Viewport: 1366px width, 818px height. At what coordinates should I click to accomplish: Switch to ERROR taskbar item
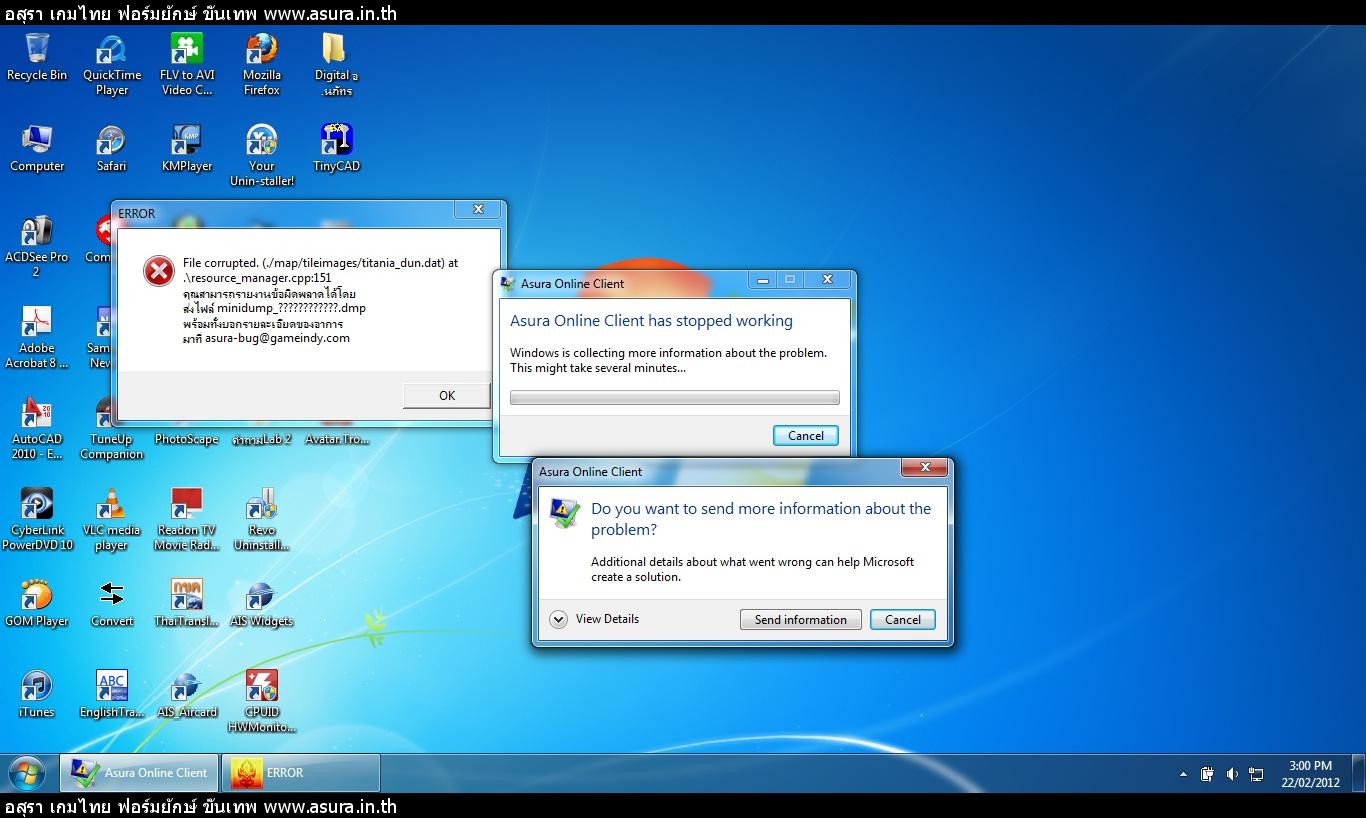pyautogui.click(x=300, y=772)
